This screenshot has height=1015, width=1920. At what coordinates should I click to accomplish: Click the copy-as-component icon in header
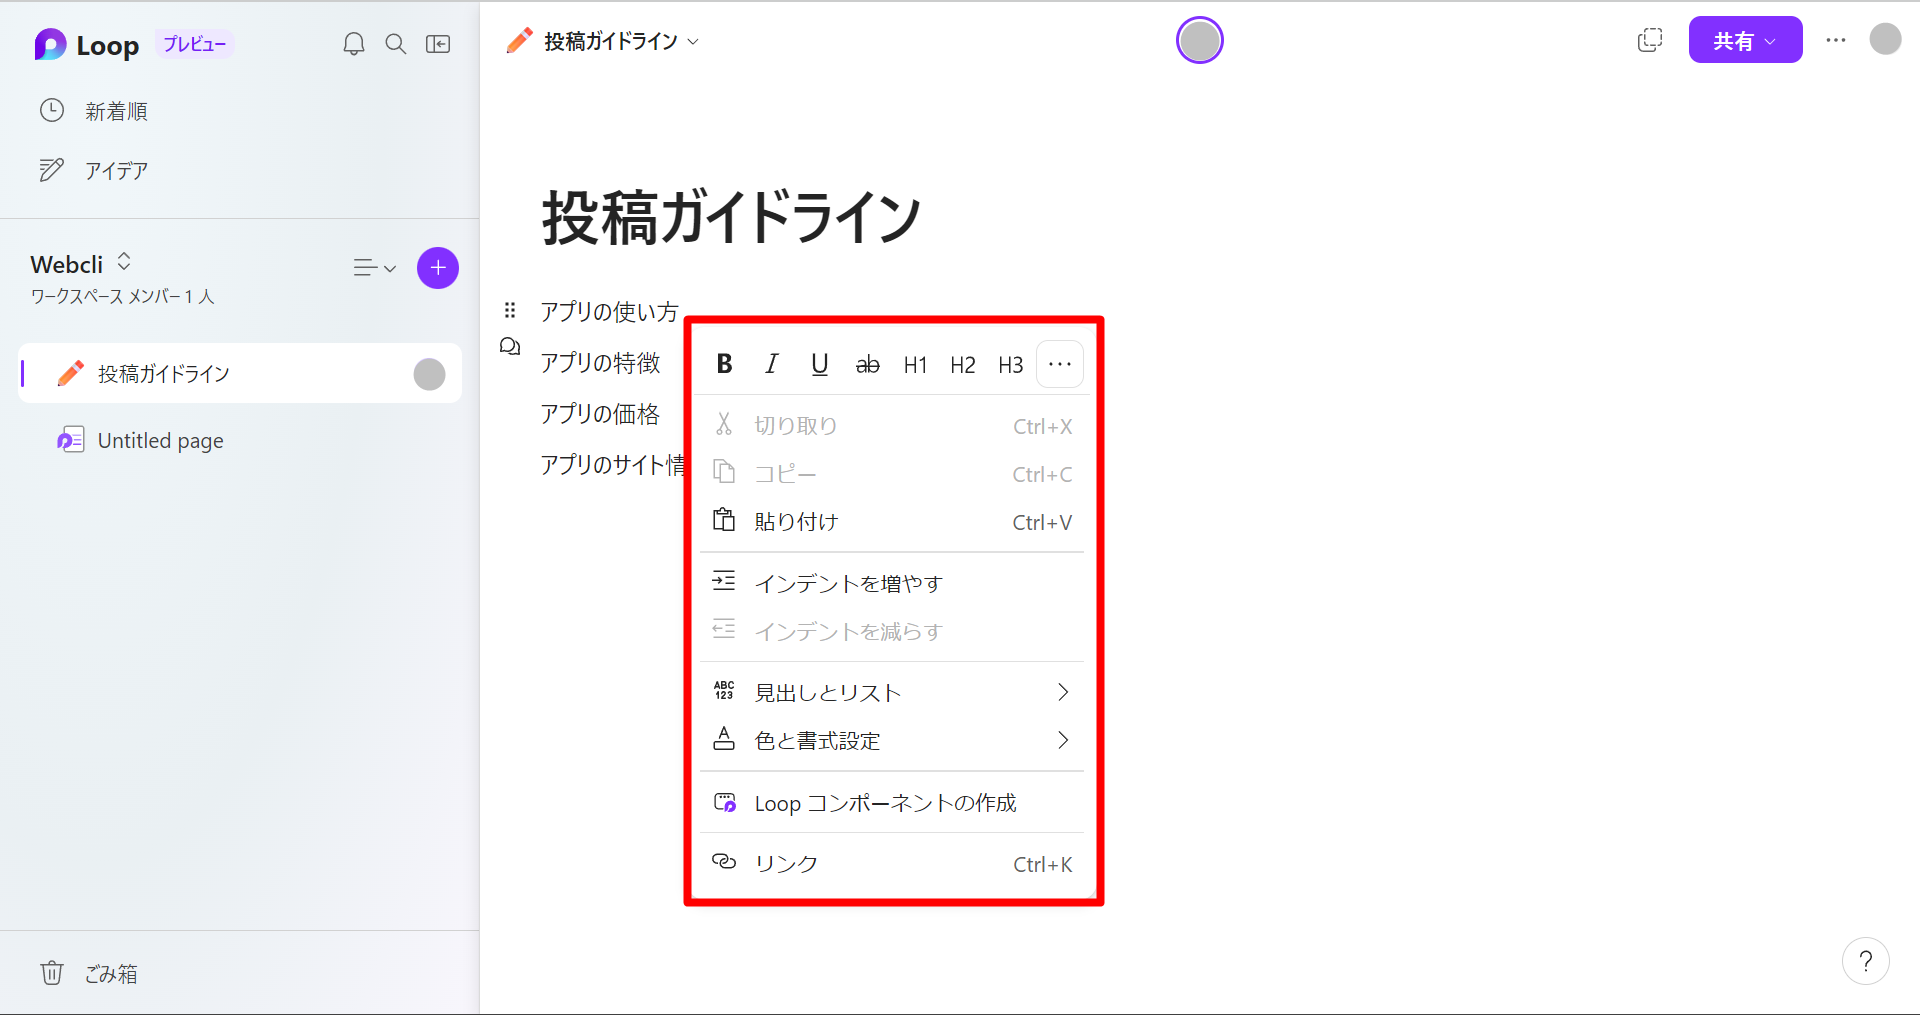[x=1650, y=40]
